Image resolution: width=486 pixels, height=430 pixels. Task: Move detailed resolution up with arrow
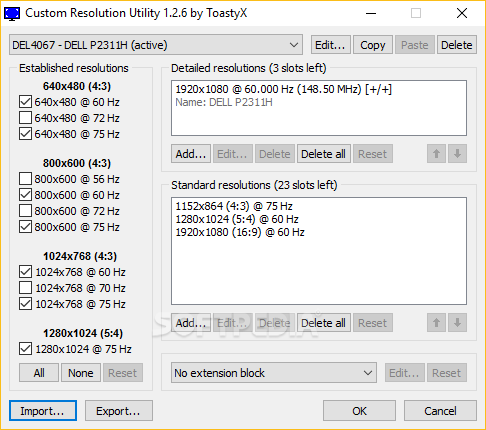(x=436, y=154)
